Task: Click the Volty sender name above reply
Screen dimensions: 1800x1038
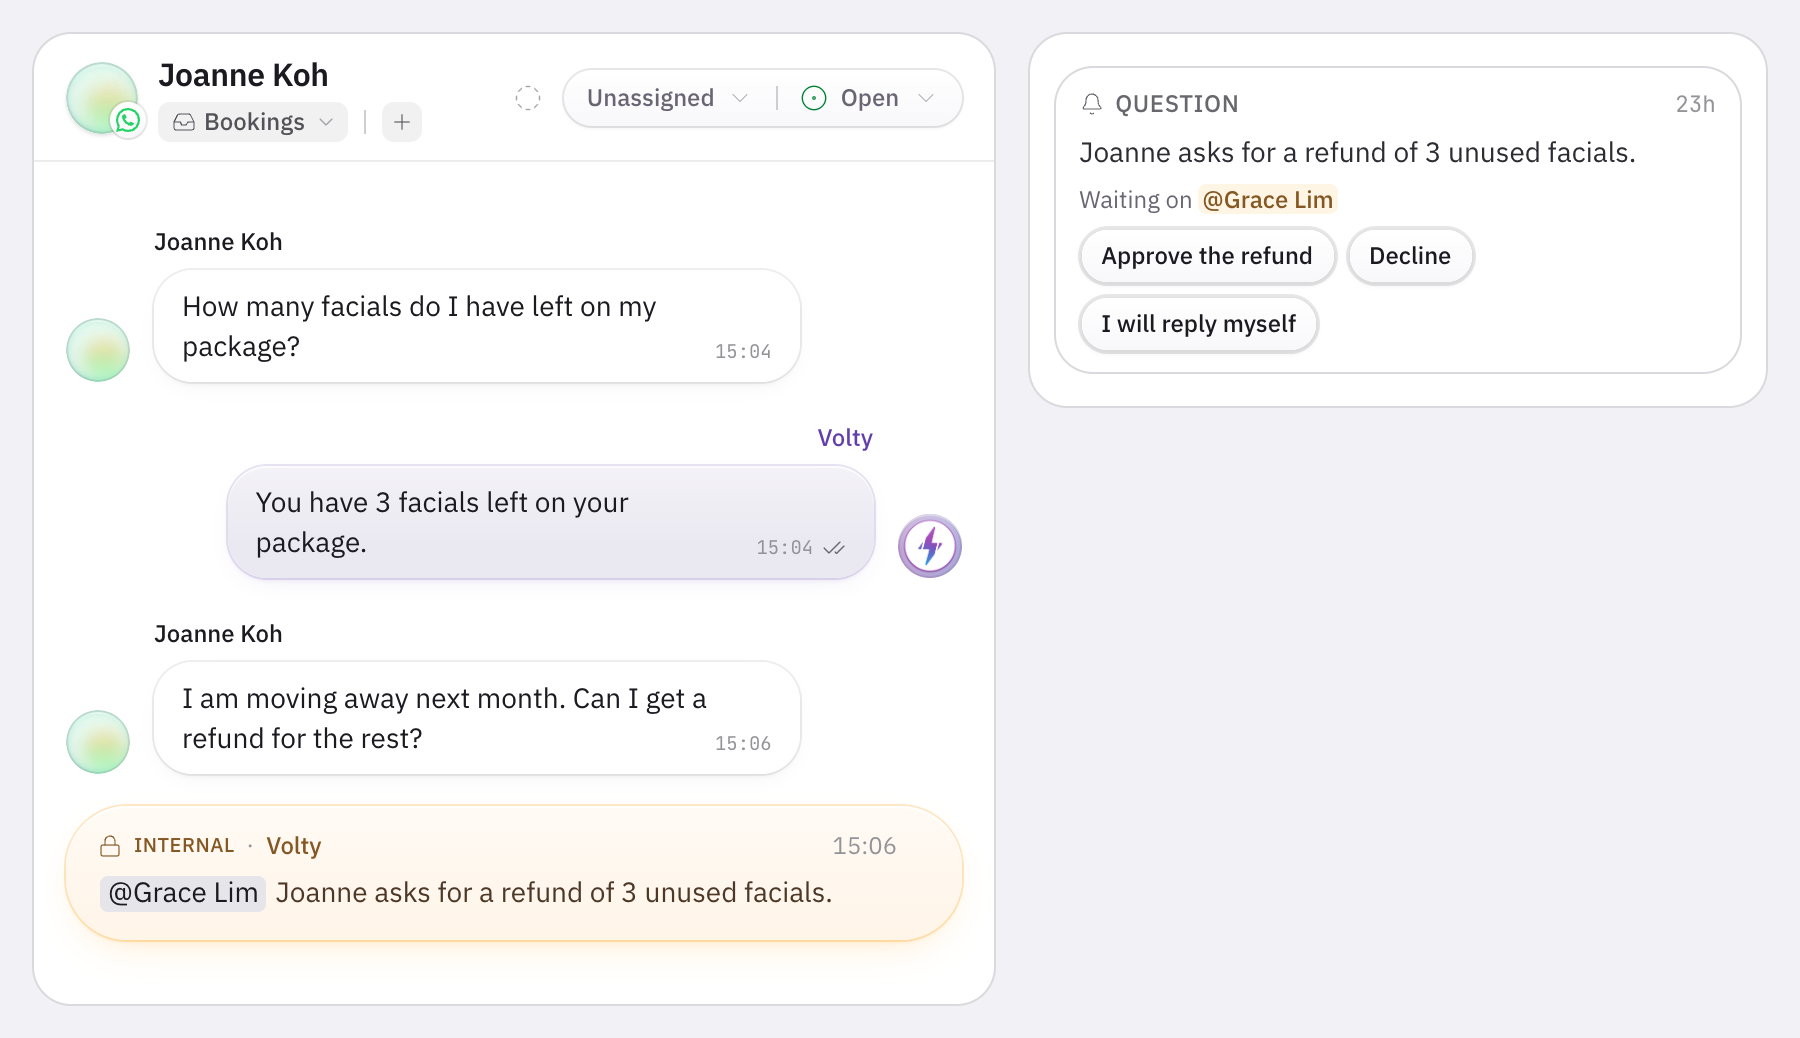Action: (845, 438)
